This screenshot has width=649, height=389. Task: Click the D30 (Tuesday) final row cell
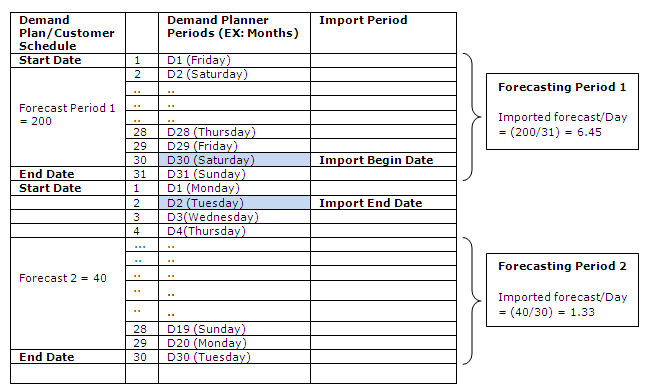point(234,357)
